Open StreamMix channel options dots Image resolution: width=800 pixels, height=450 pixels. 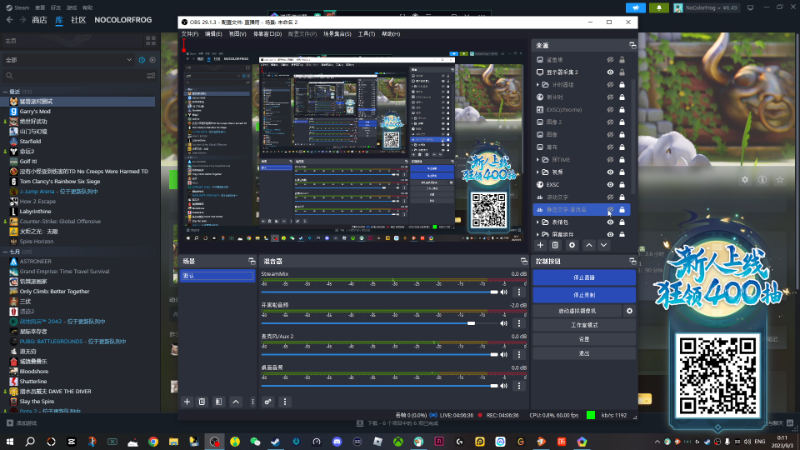click(x=519, y=292)
